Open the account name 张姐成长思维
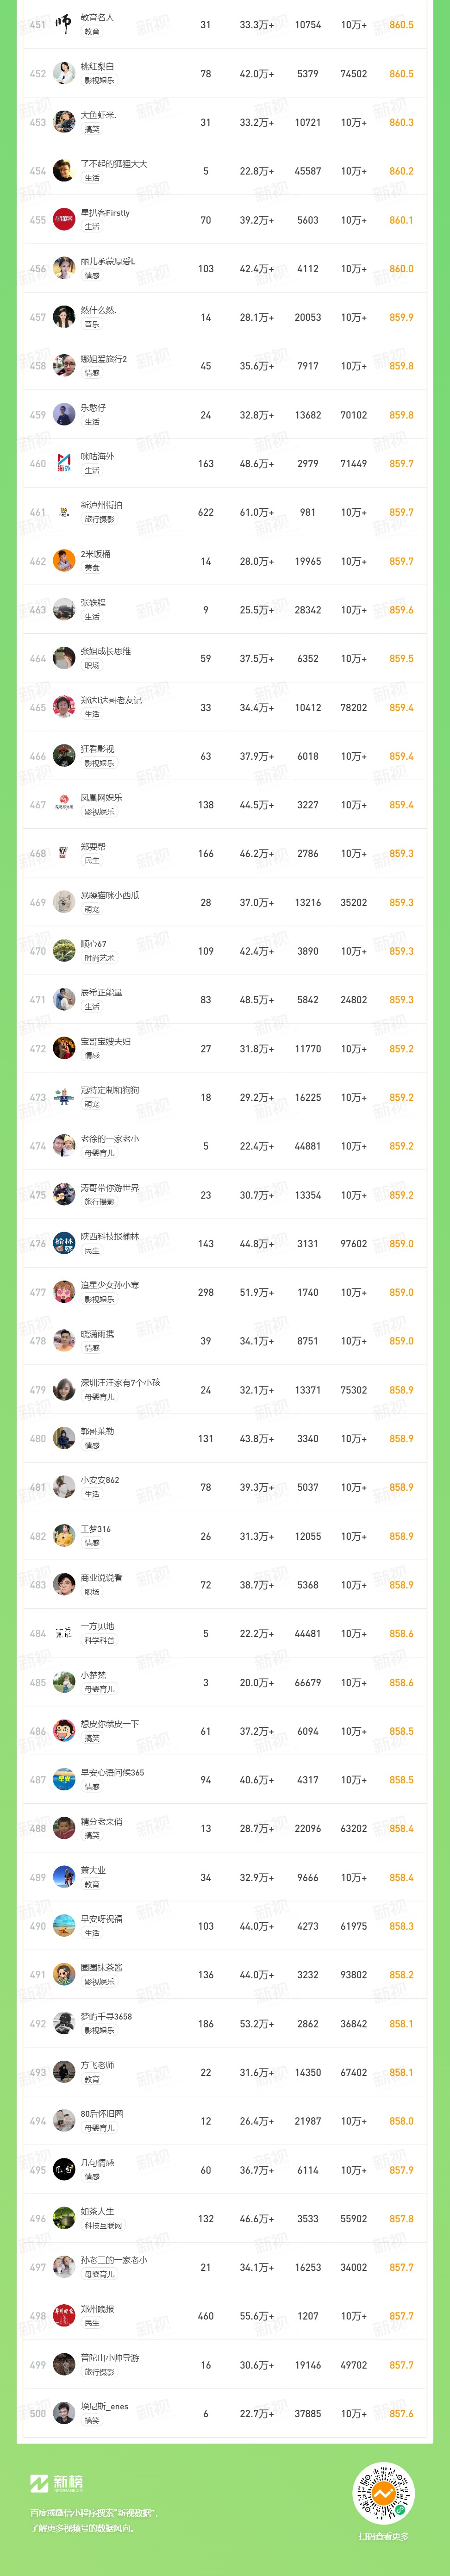450x2576 pixels. tap(106, 651)
